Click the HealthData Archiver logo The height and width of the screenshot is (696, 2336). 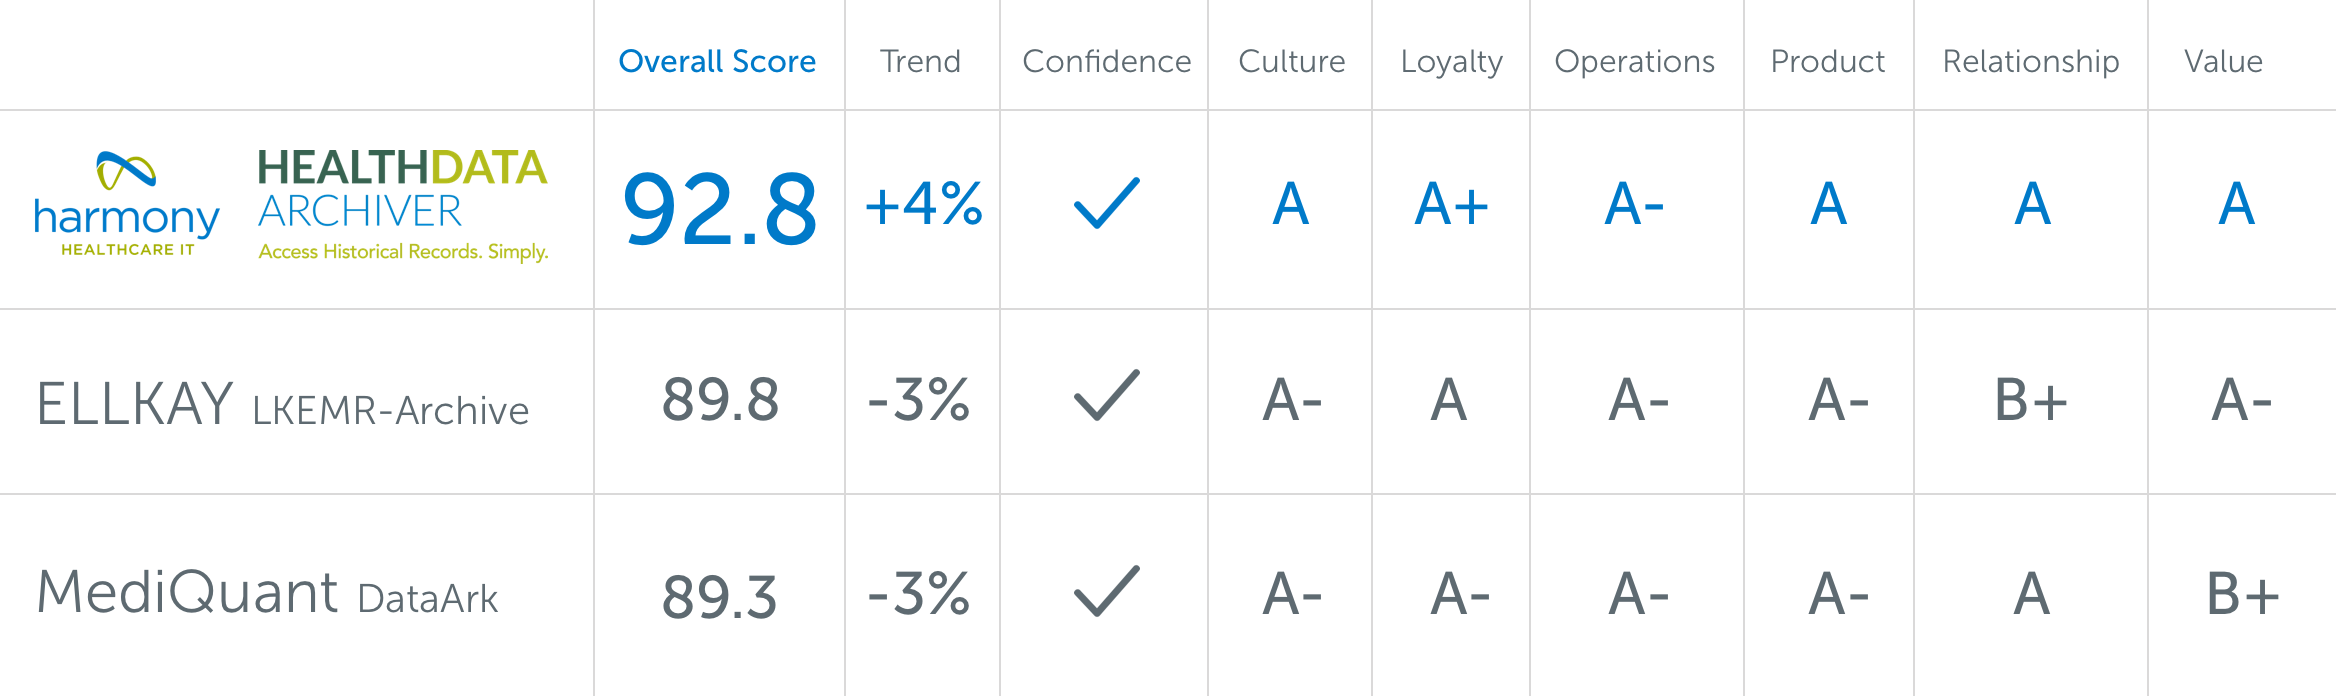click(x=403, y=205)
